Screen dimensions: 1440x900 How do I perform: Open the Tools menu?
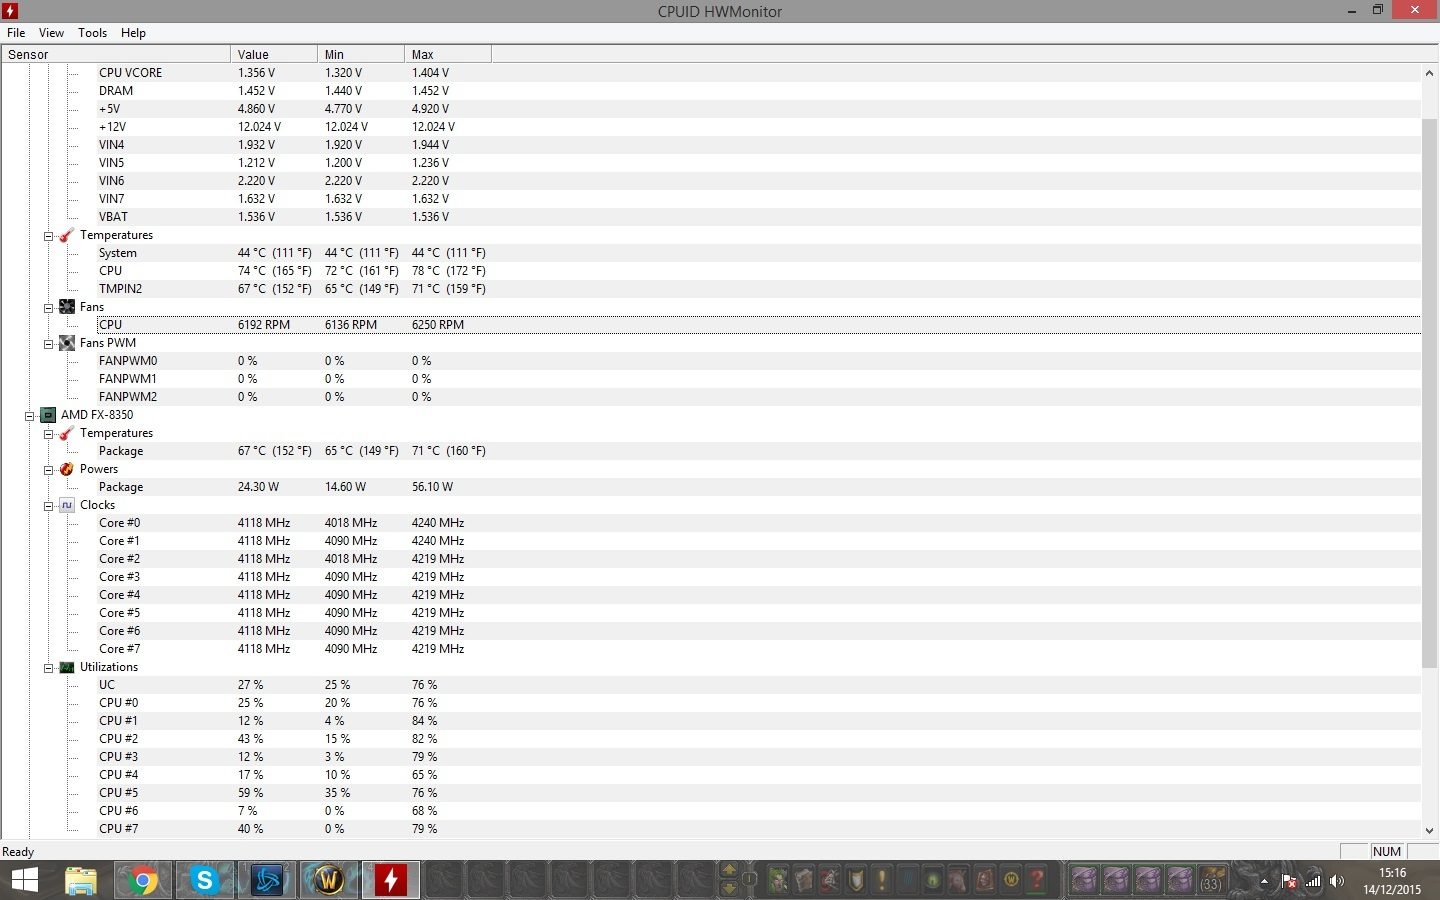[x=92, y=33]
